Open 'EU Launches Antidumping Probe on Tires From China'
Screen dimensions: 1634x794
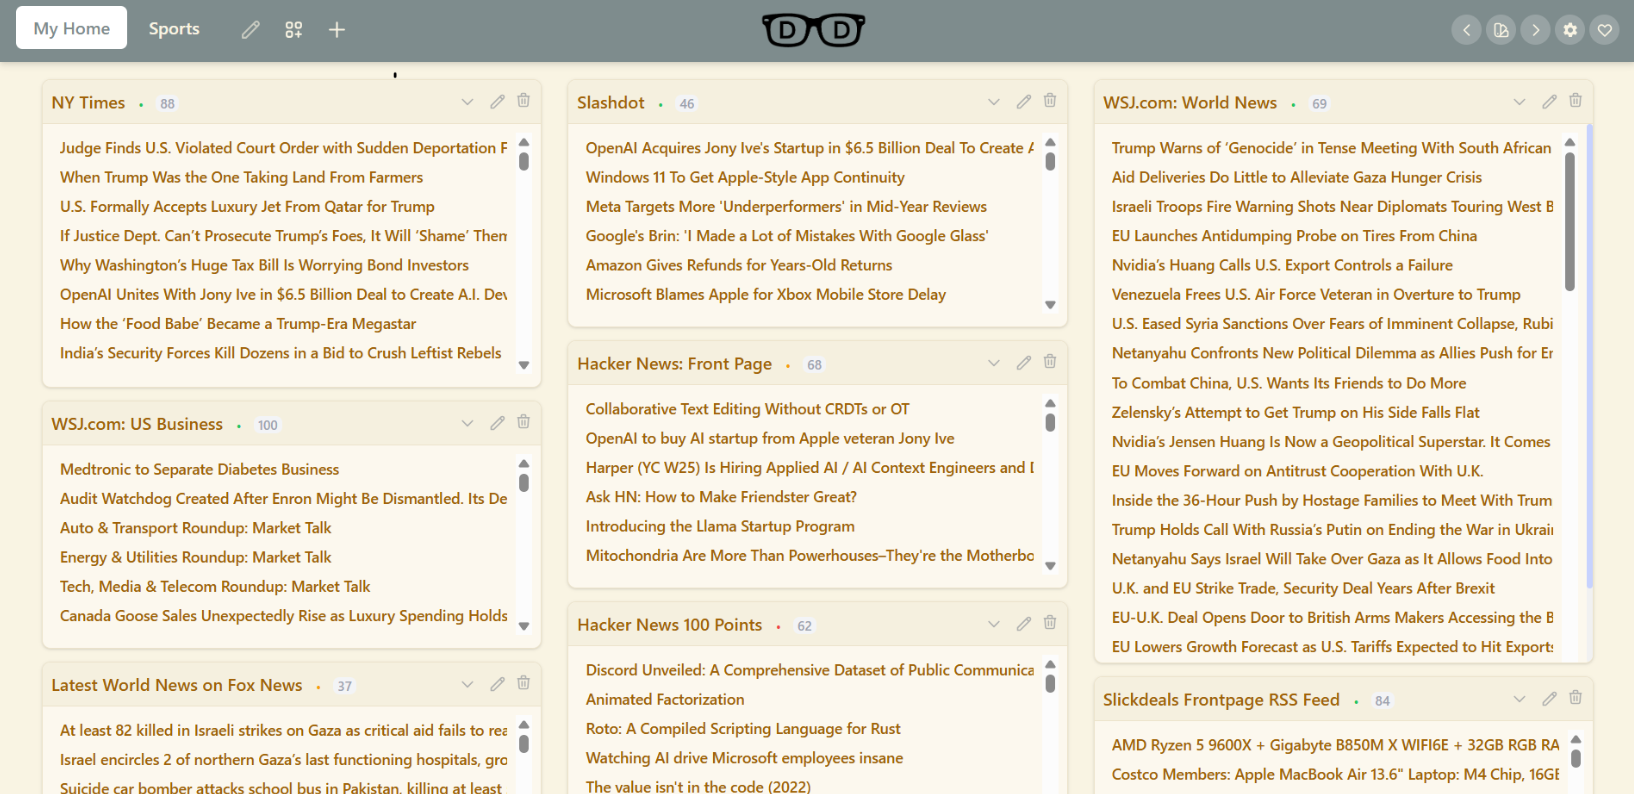pos(1294,236)
